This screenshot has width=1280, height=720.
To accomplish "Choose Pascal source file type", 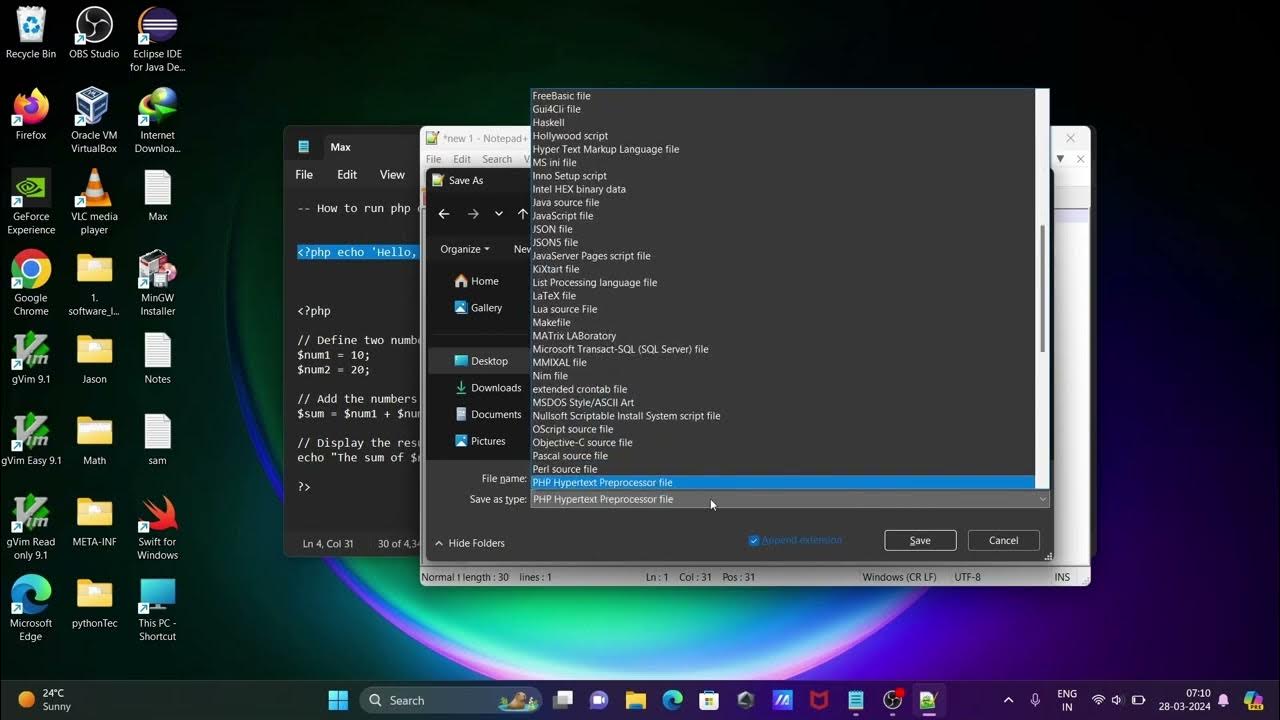I will (782, 456).
